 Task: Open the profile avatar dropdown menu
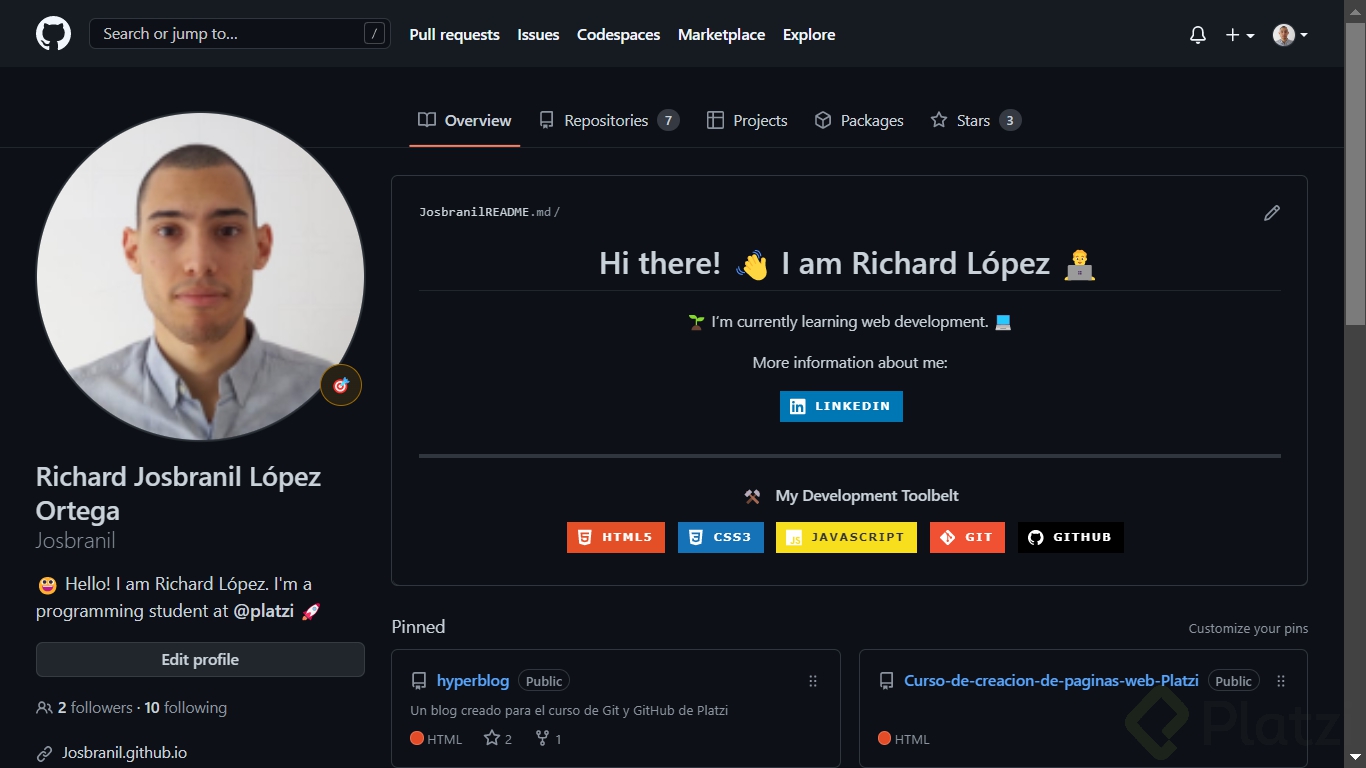[x=1289, y=34]
